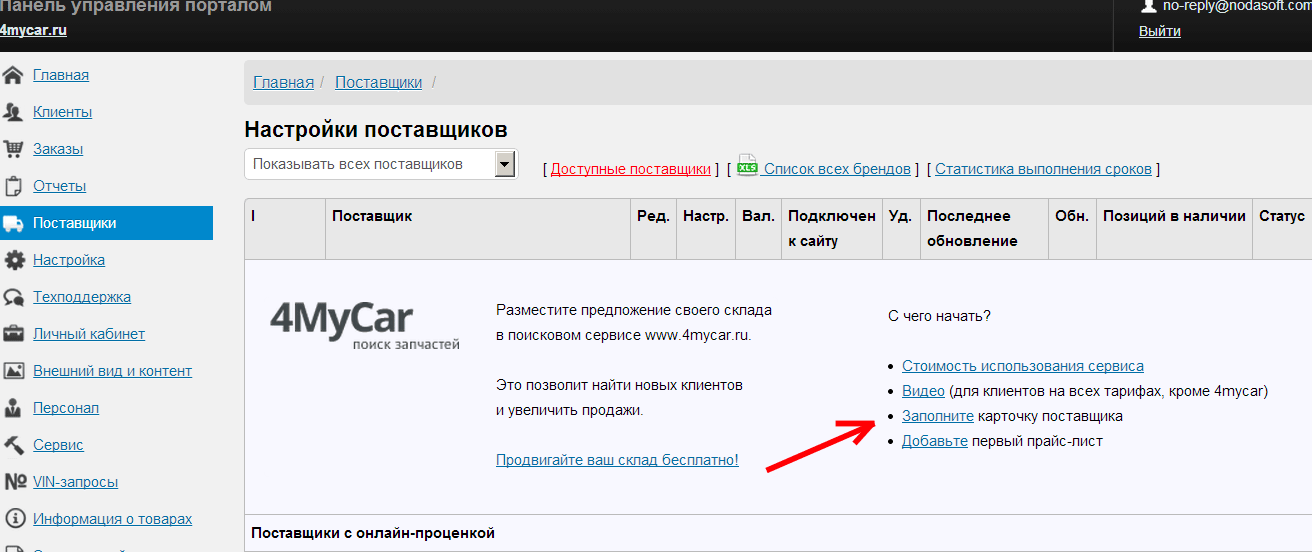The height and width of the screenshot is (552, 1312).
Task: Open Статистика выполнения сроков link
Action: pos(1043,169)
